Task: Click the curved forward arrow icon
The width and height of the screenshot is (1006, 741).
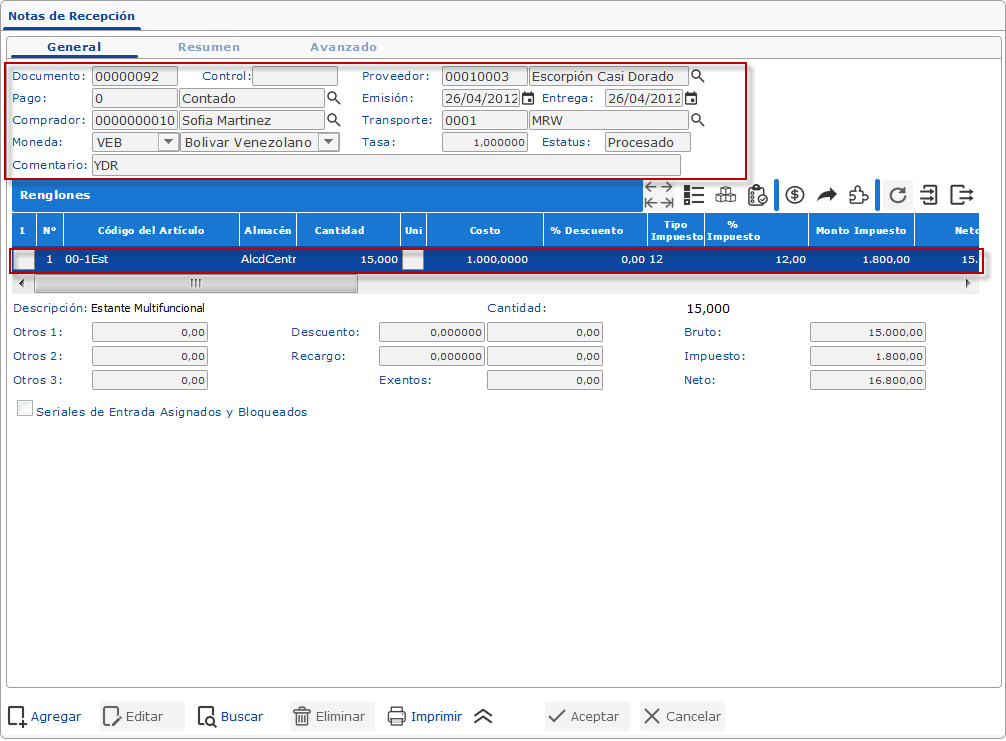Action: point(827,194)
